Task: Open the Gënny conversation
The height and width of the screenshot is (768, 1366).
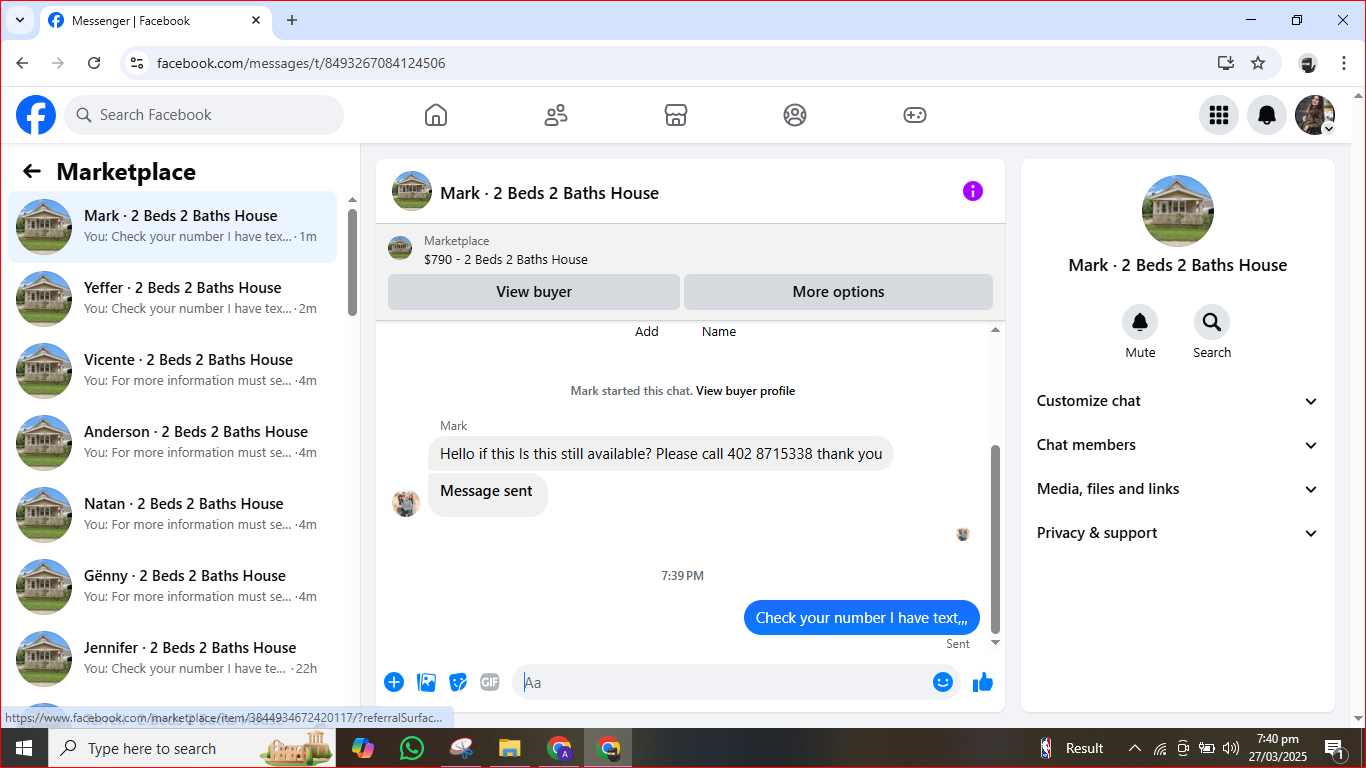Action: pos(173,587)
